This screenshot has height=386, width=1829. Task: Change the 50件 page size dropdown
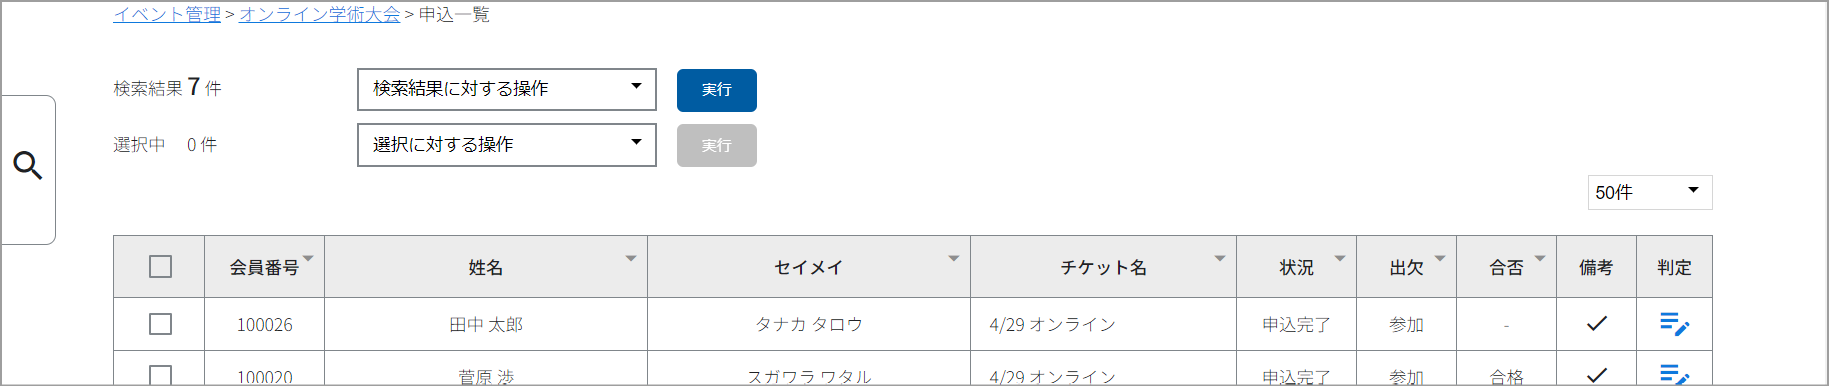click(x=1650, y=192)
